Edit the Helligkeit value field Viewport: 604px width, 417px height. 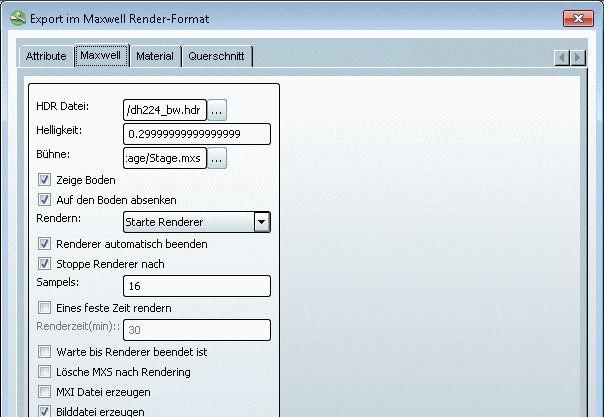tap(197, 134)
